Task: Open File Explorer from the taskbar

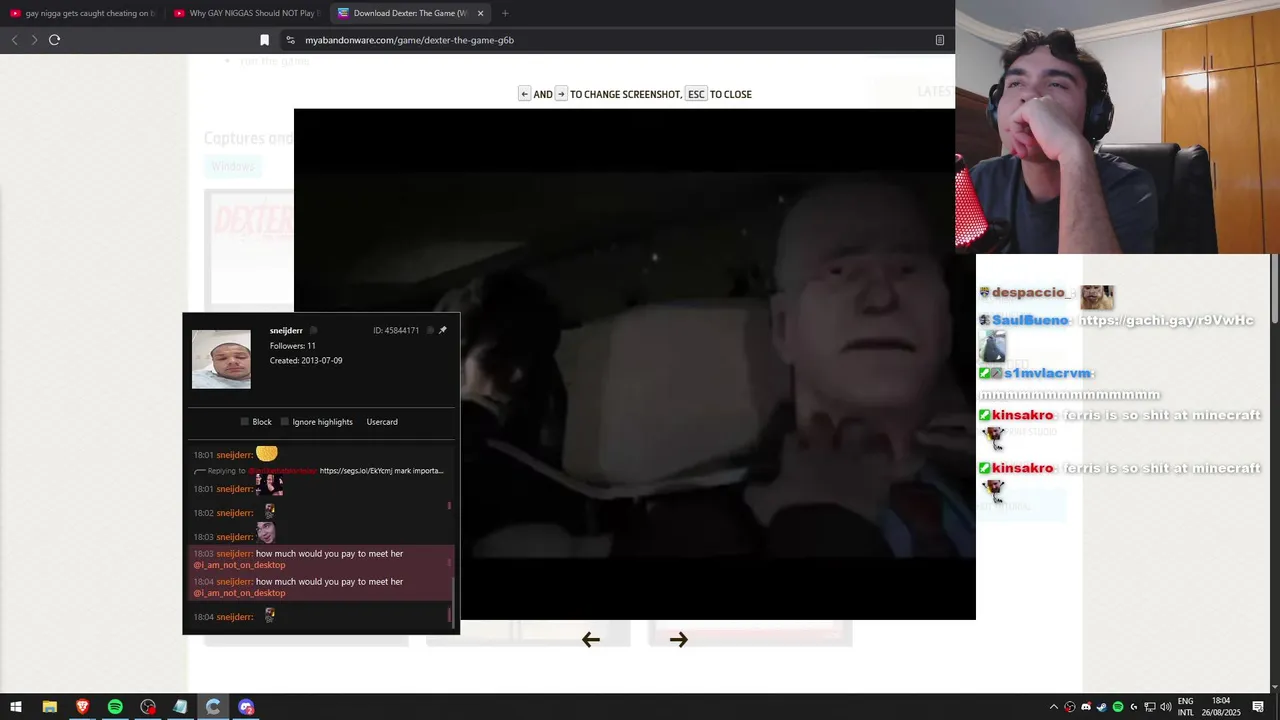Action: (49, 707)
